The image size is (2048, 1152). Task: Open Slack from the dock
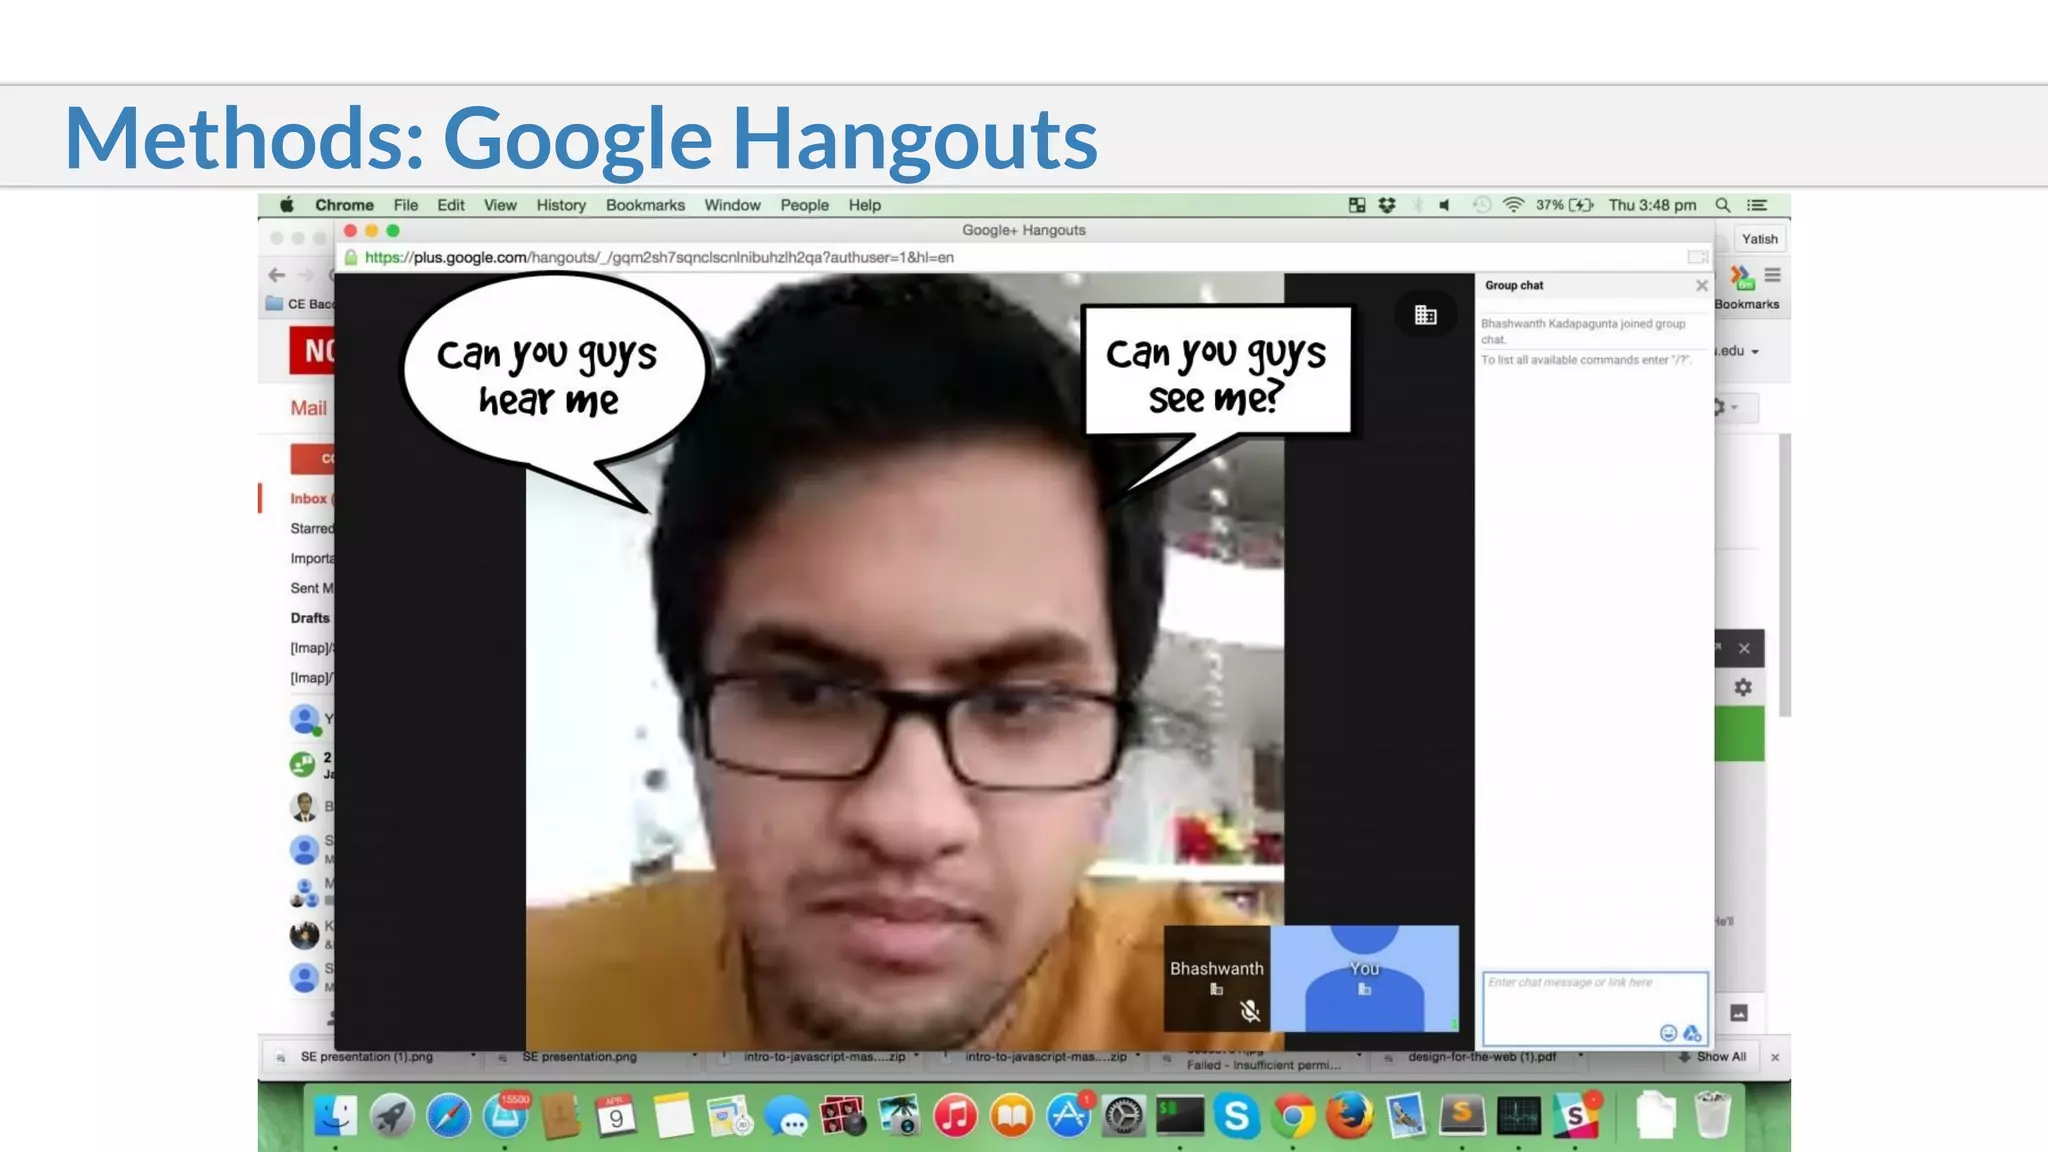(1576, 1116)
